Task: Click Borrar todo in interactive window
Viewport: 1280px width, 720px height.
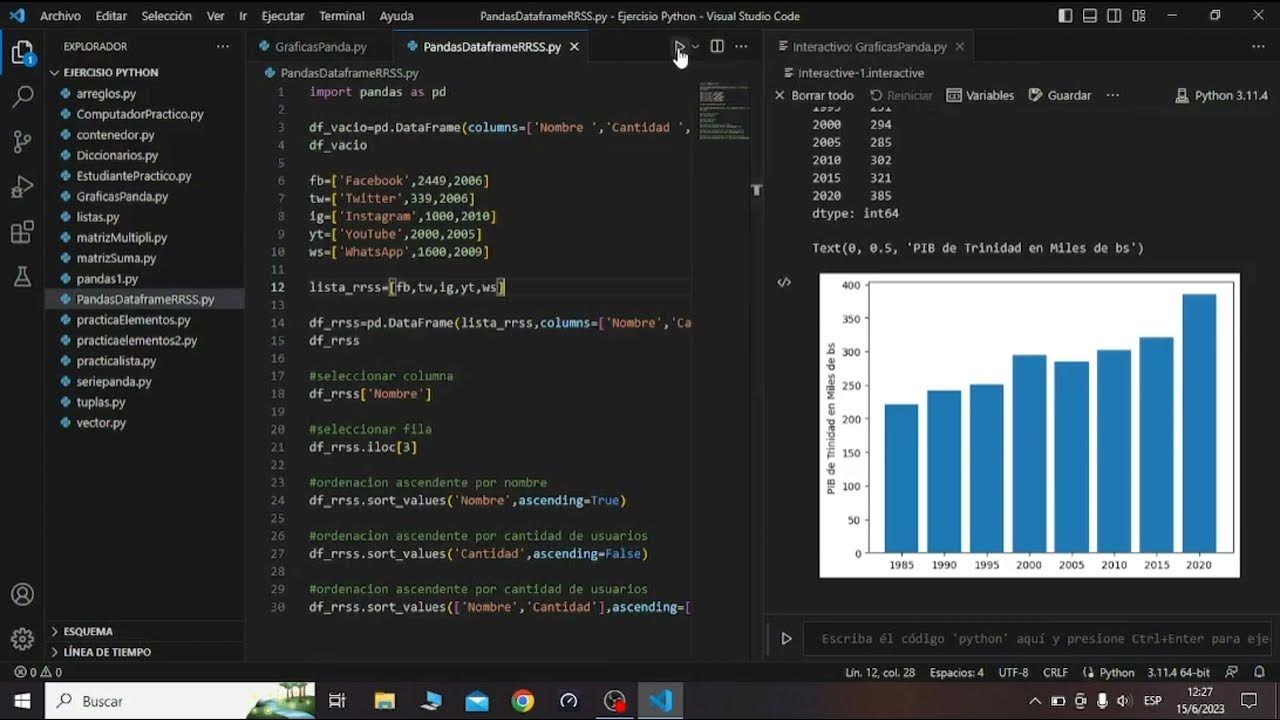Action: tap(814, 96)
